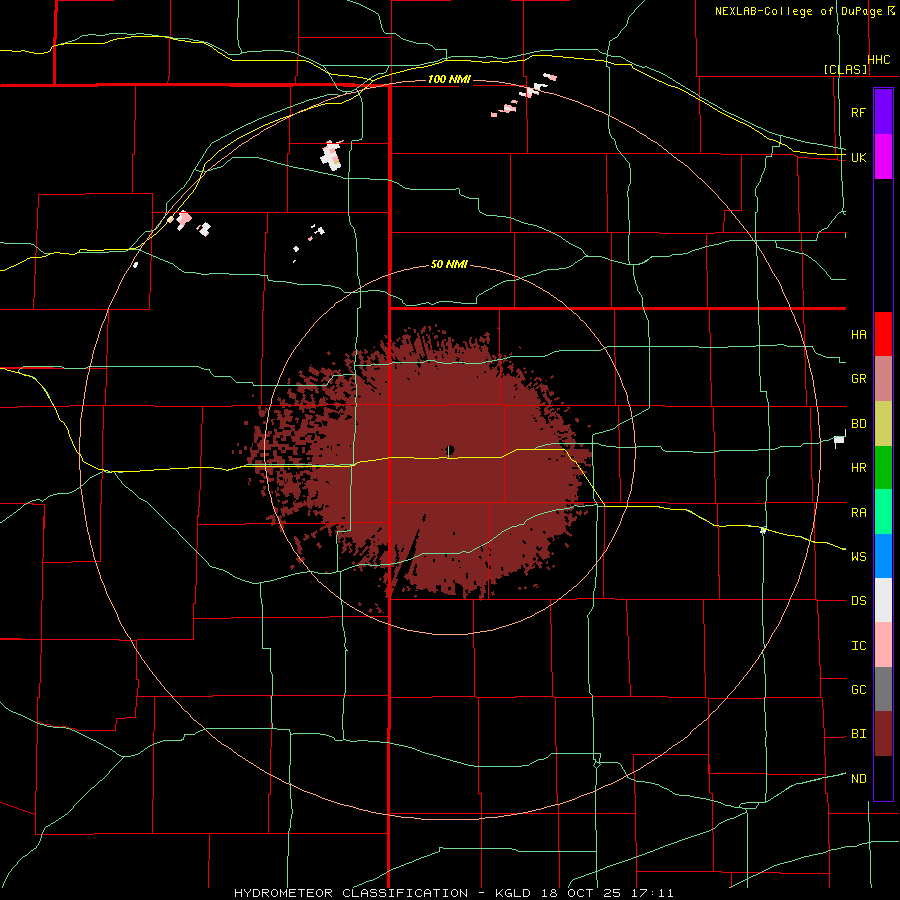Click the DS white legend swatch
Image resolution: width=900 pixels, height=900 pixels.
click(883, 600)
